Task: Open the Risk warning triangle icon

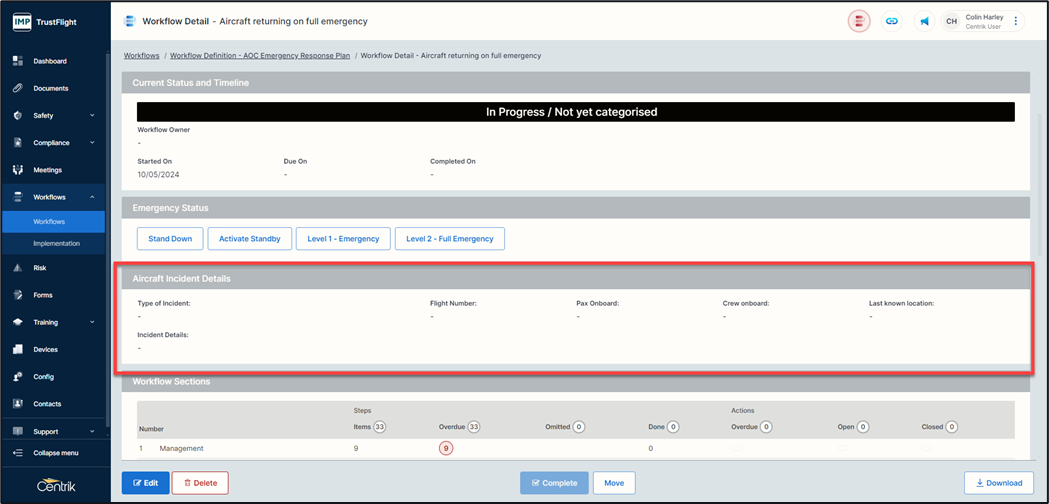Action: pyautogui.click(x=19, y=268)
